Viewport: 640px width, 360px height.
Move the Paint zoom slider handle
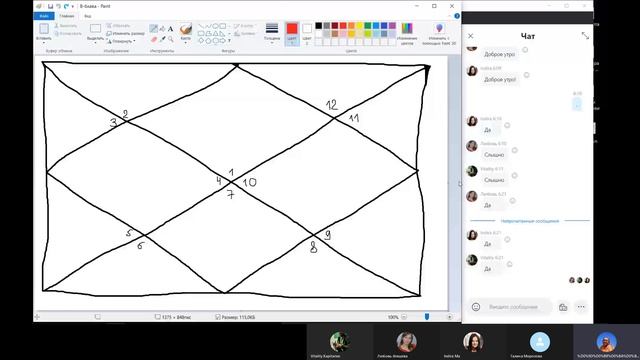(427, 317)
